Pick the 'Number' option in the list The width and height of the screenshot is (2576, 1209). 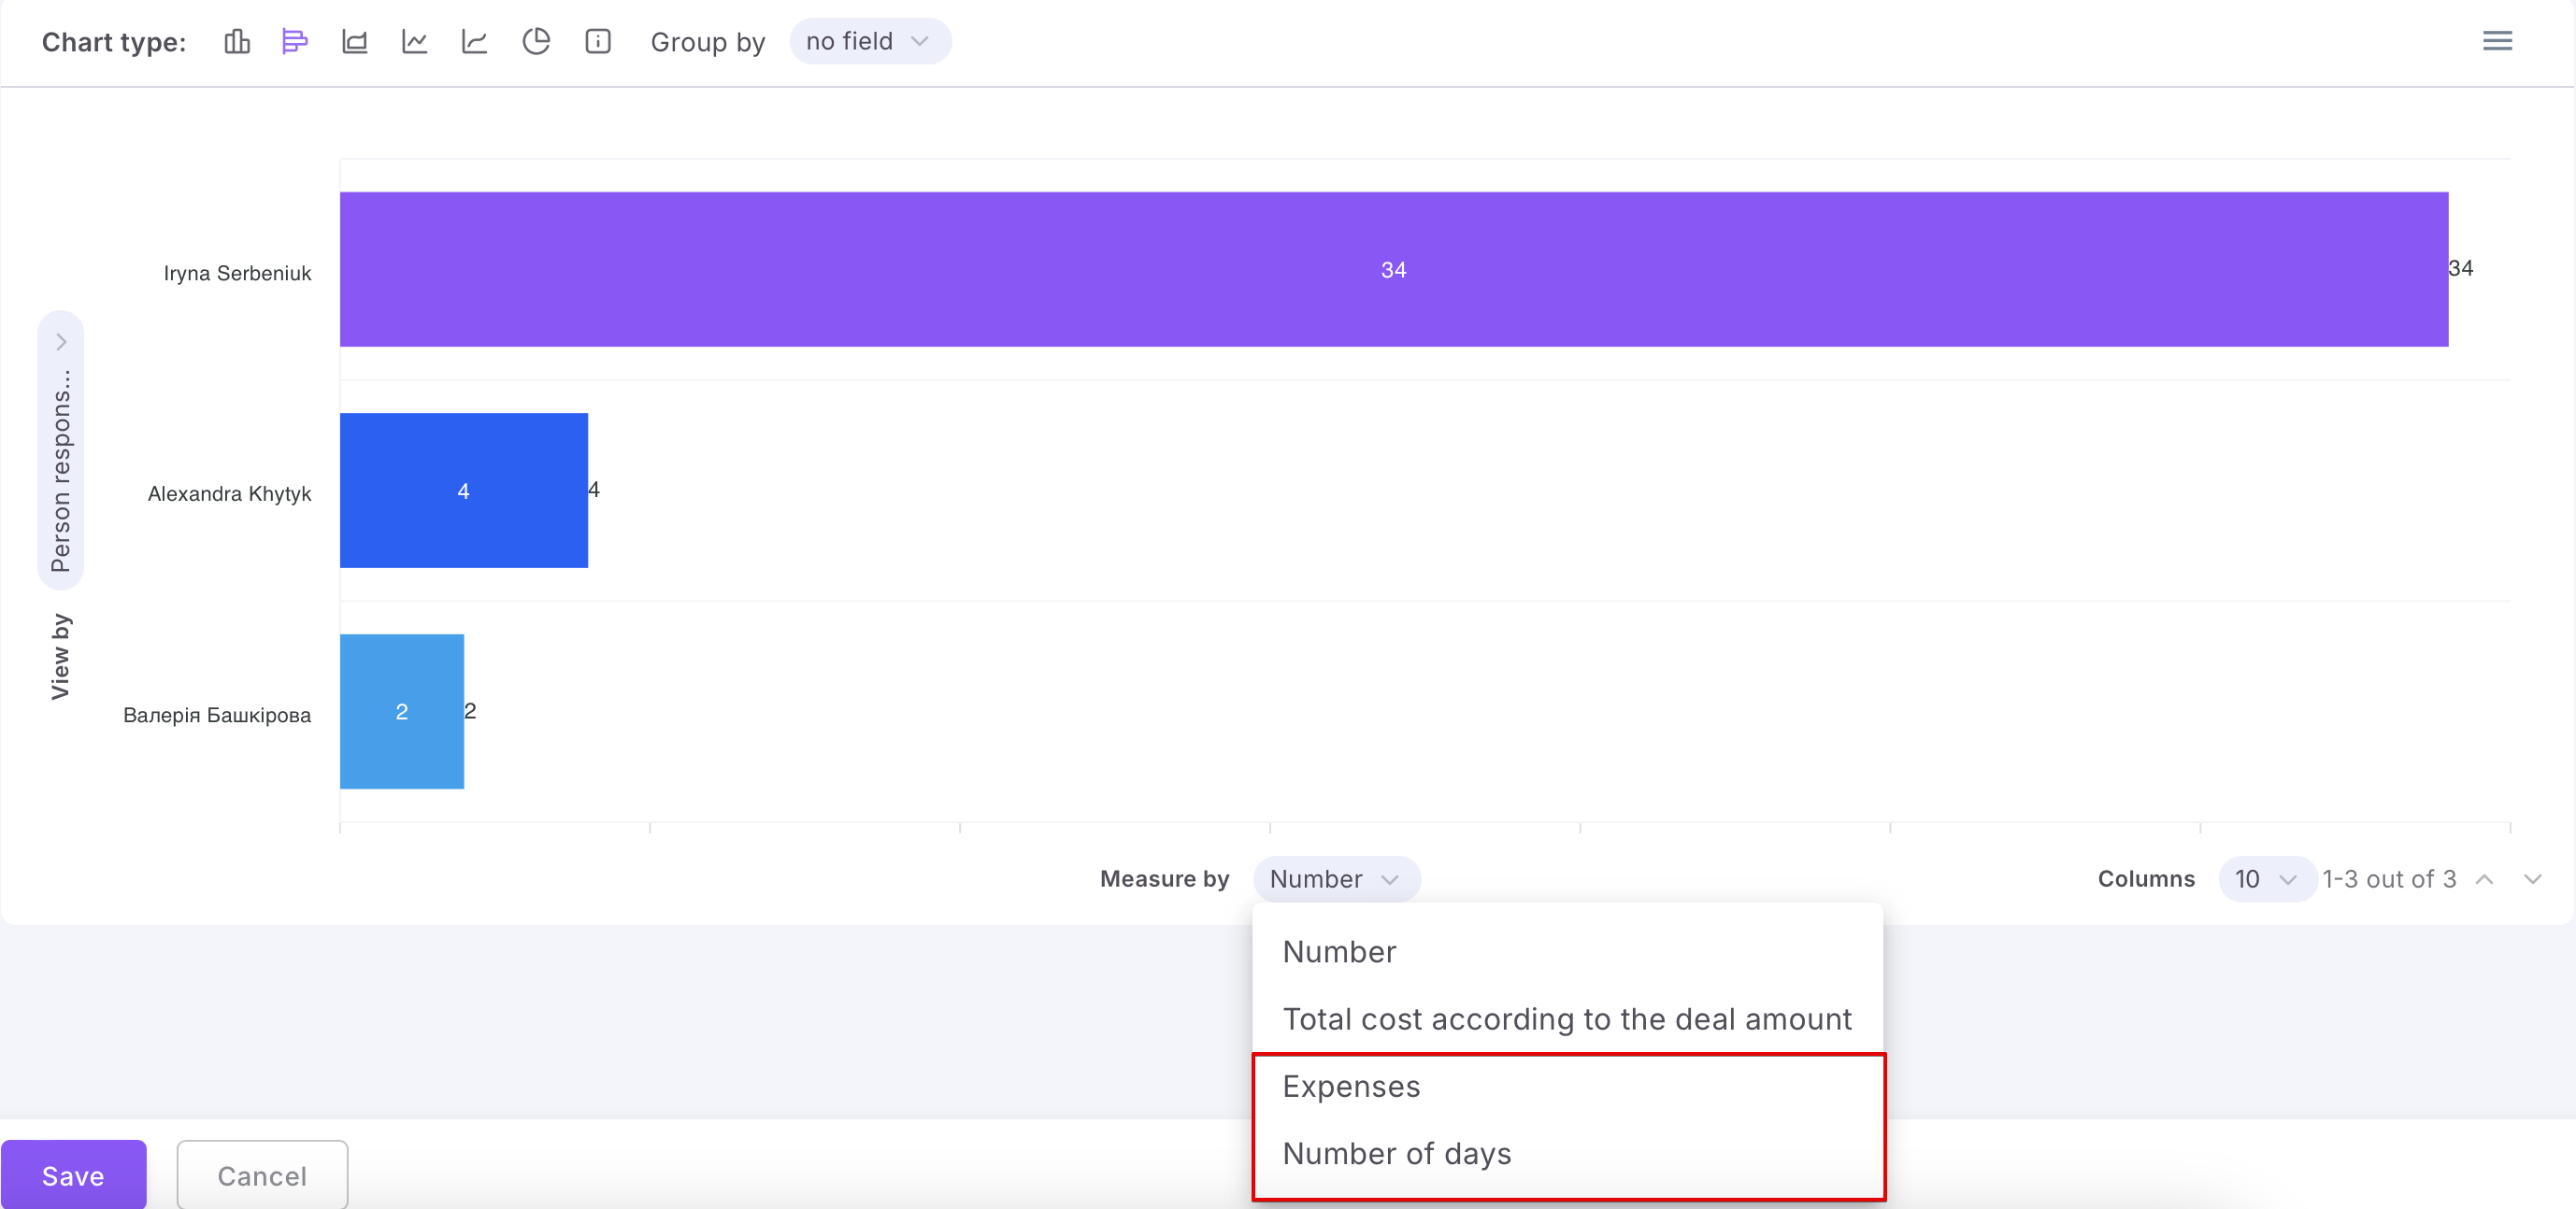click(1339, 952)
